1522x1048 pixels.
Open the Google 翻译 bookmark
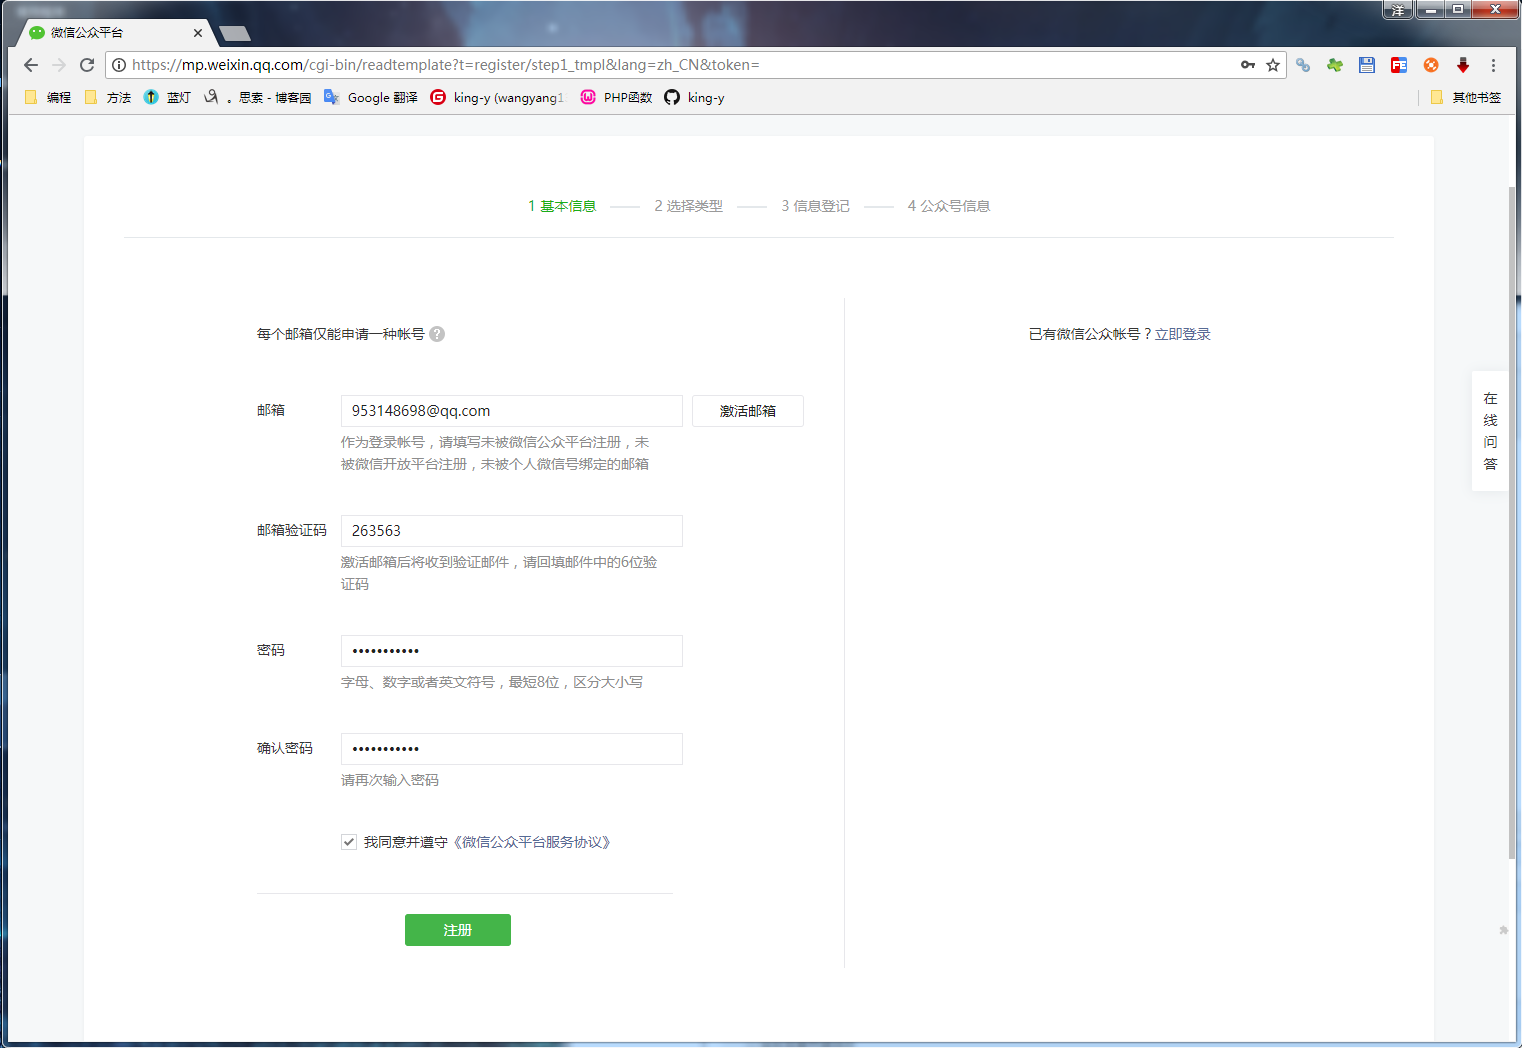[371, 97]
